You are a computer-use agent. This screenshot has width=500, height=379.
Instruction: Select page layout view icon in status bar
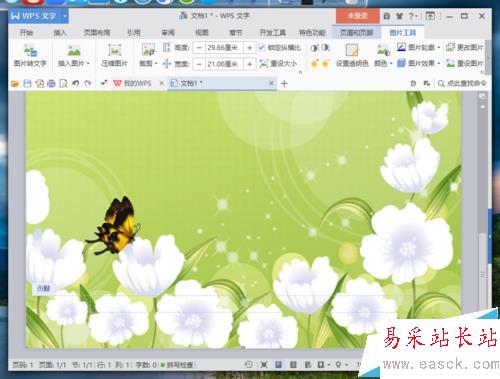pyautogui.click(x=279, y=365)
